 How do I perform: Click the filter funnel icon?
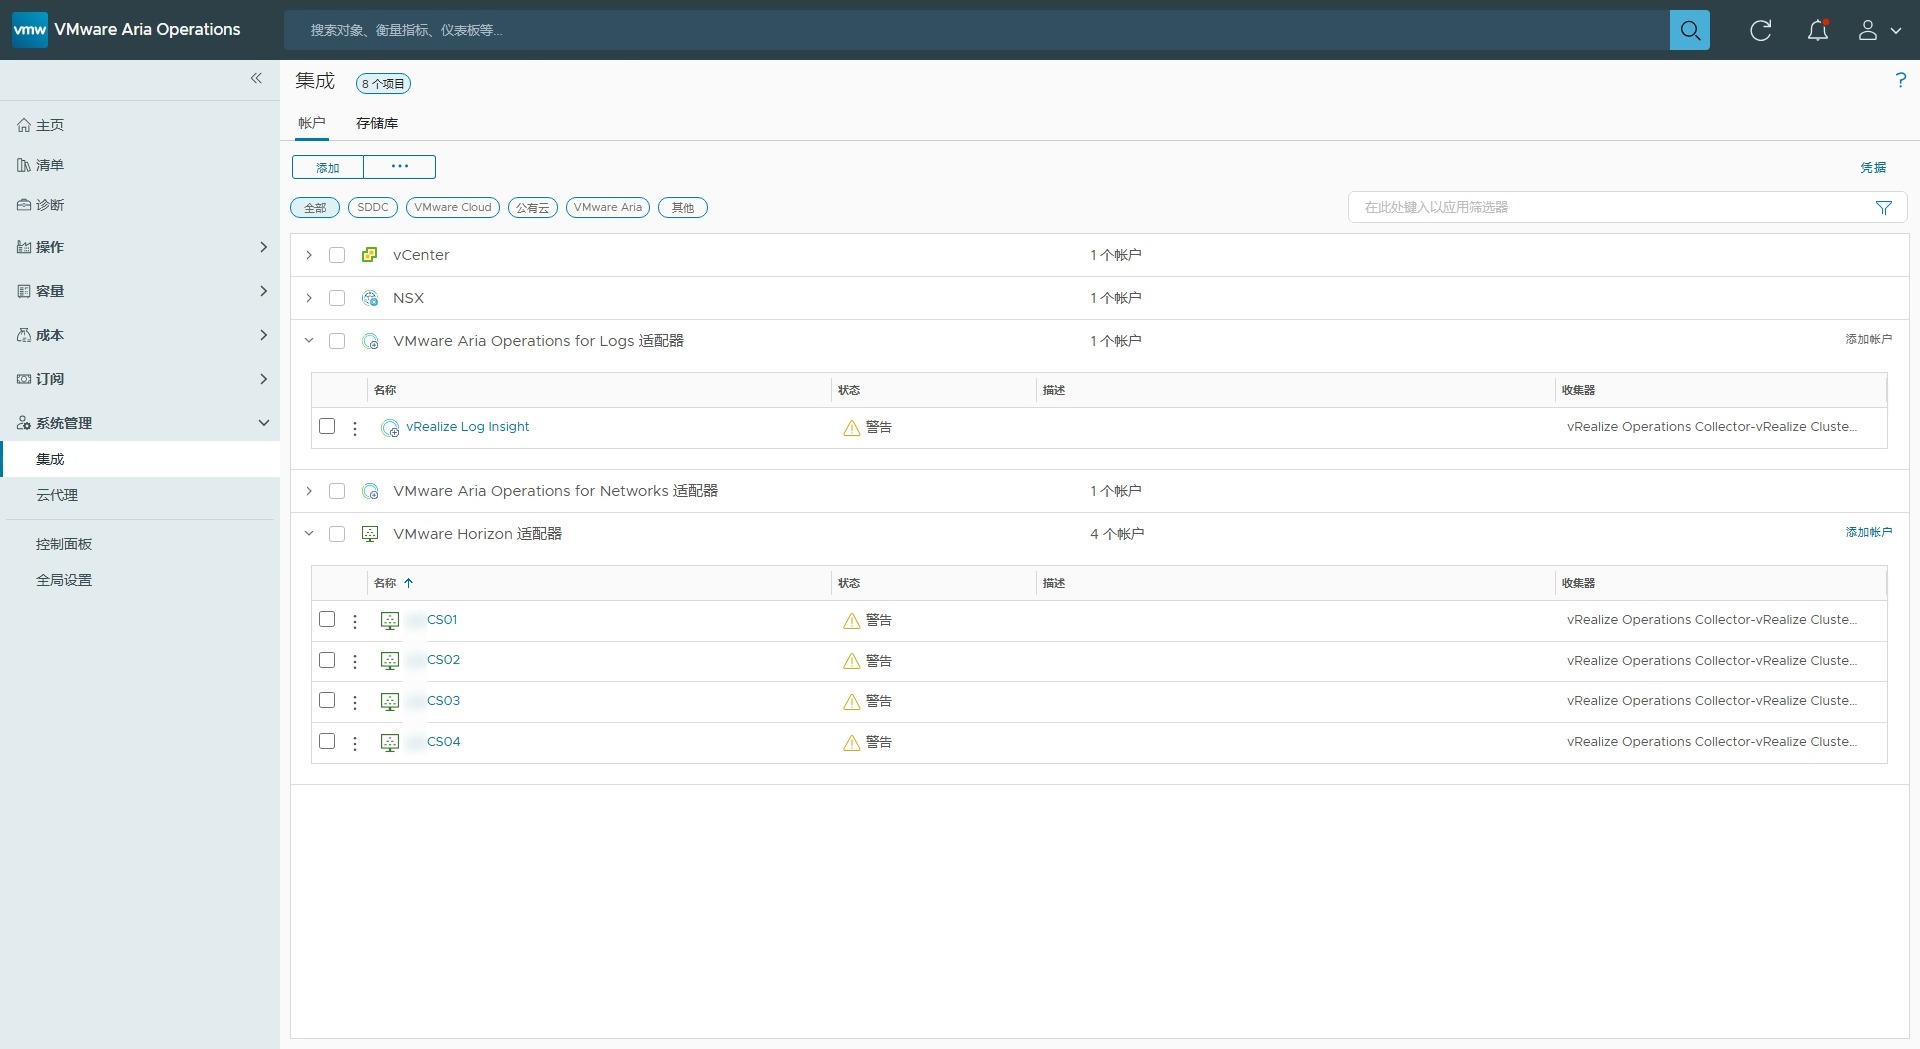tap(1883, 208)
